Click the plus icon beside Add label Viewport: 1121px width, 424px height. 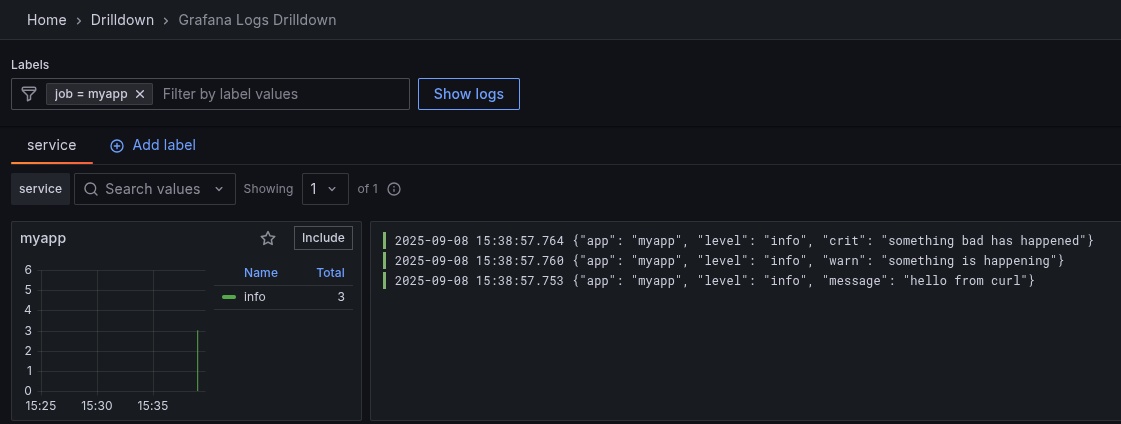(x=117, y=145)
